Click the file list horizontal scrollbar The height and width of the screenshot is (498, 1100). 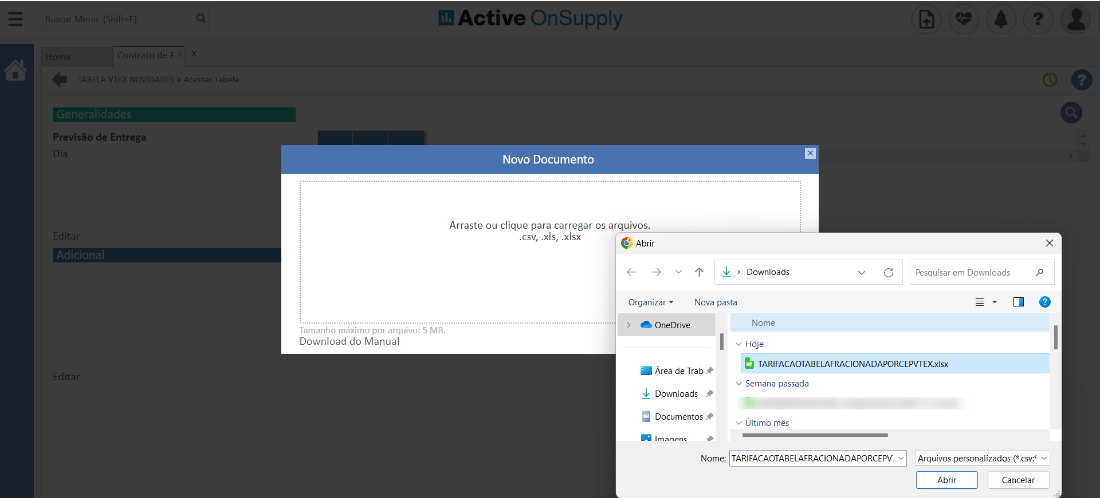click(815, 436)
